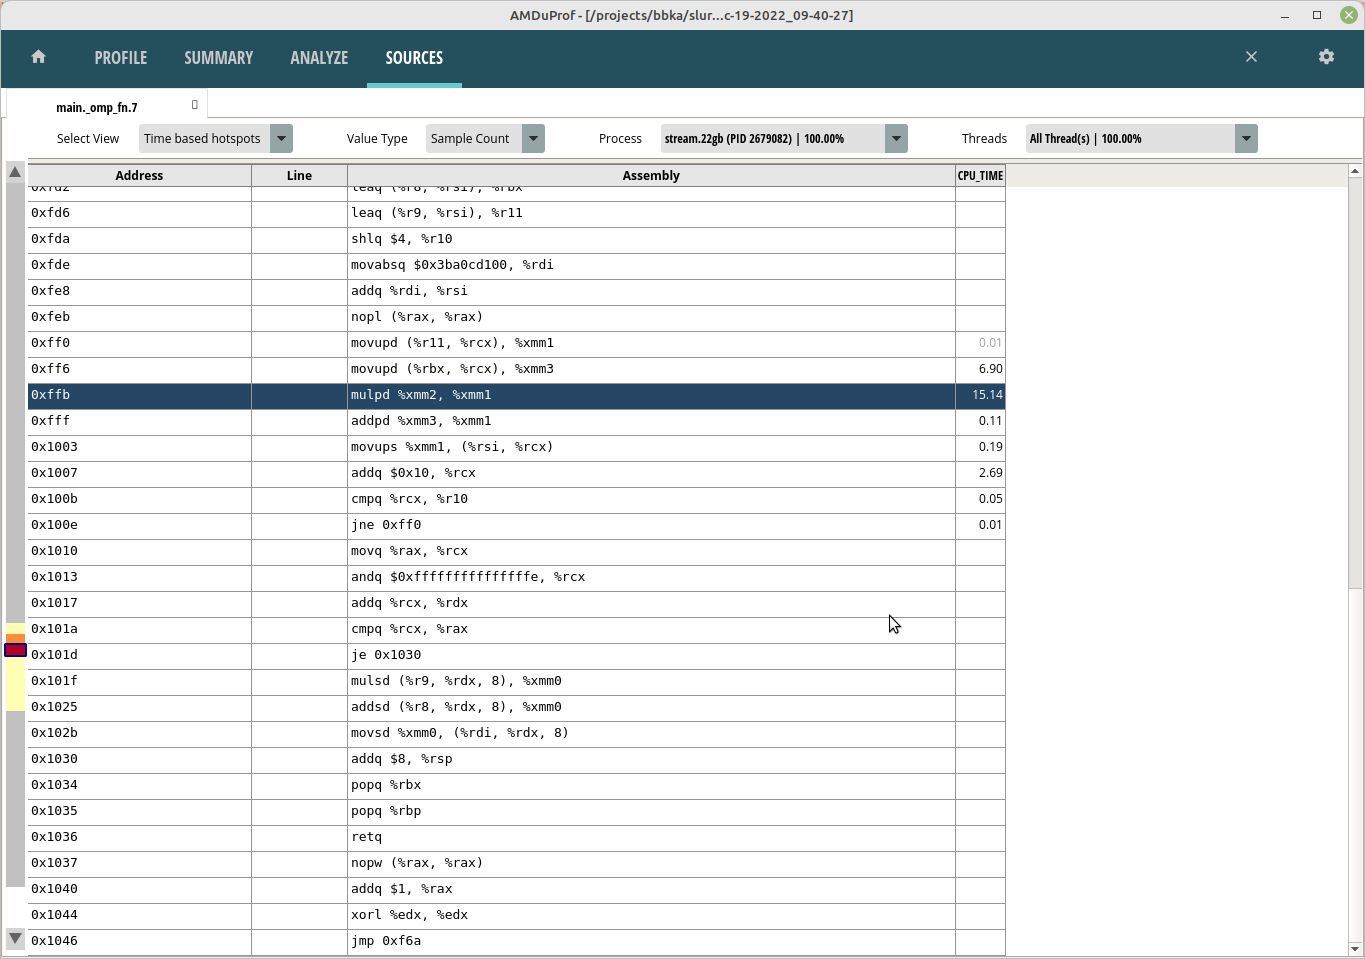Screen dimensions: 1365x959
Task: Sort by the CPU_TIME column header
Action: [980, 176]
